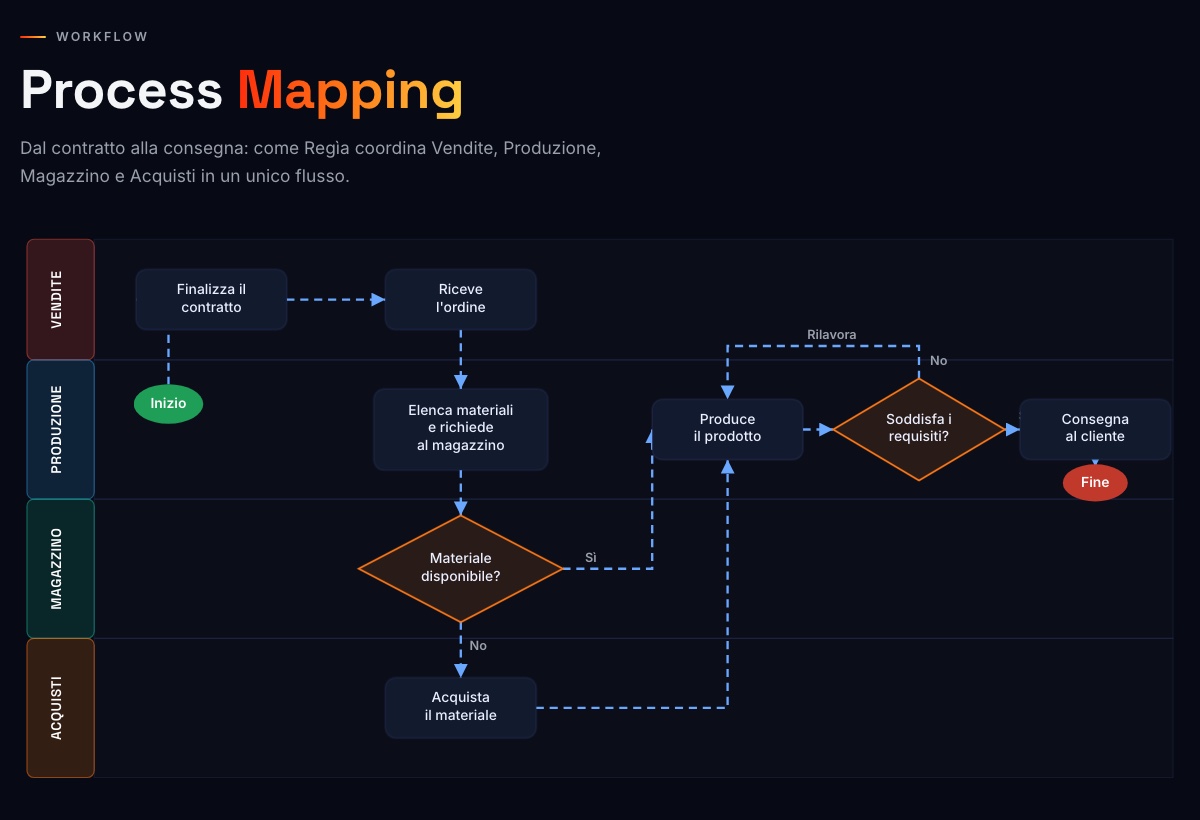Click the 'Acquista il materiale' step box
The image size is (1200, 820).
pyautogui.click(x=461, y=707)
